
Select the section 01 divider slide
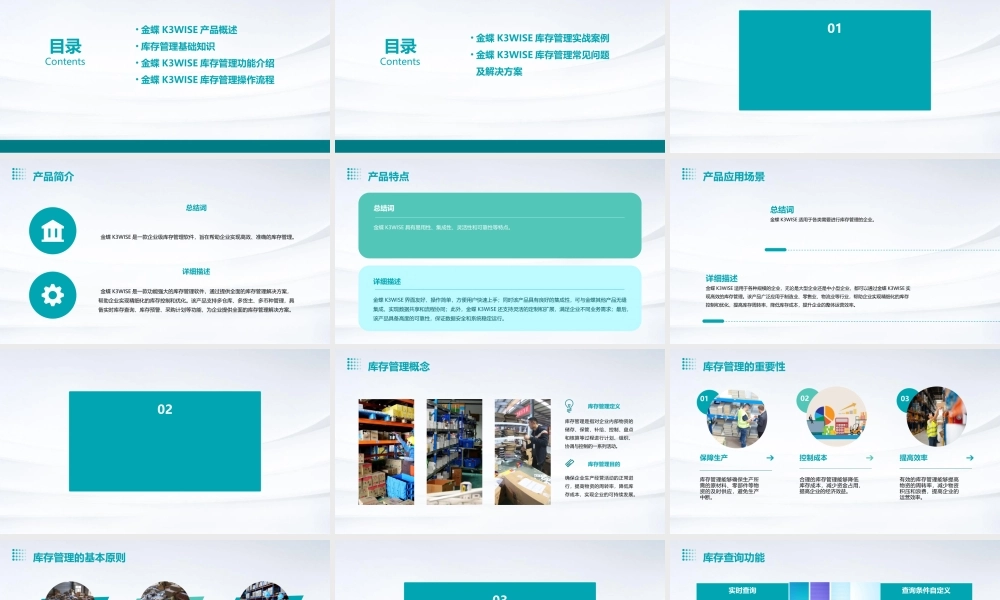[835, 76]
